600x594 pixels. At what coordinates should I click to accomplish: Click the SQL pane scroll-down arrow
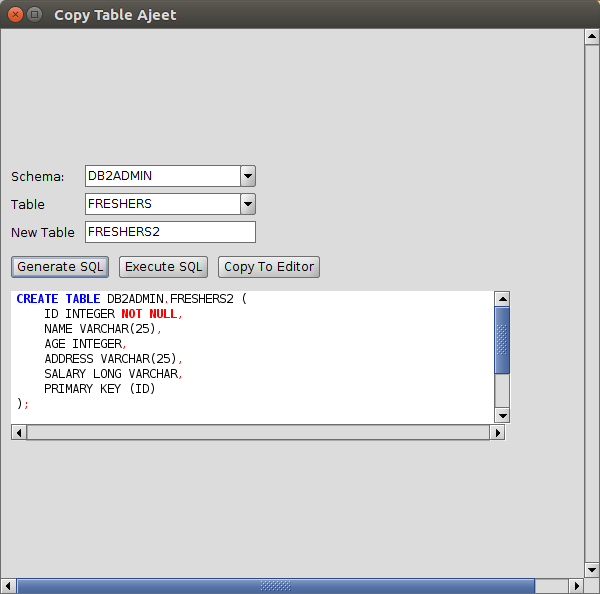[x=502, y=416]
